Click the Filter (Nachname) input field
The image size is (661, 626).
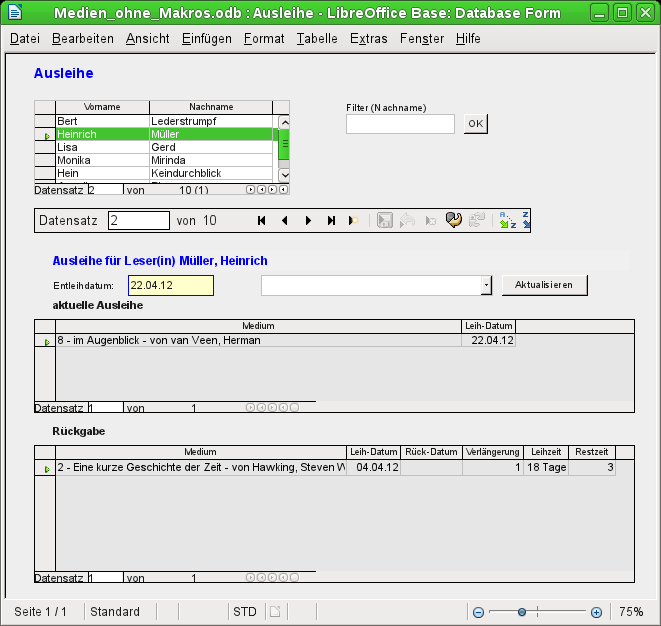coord(400,124)
